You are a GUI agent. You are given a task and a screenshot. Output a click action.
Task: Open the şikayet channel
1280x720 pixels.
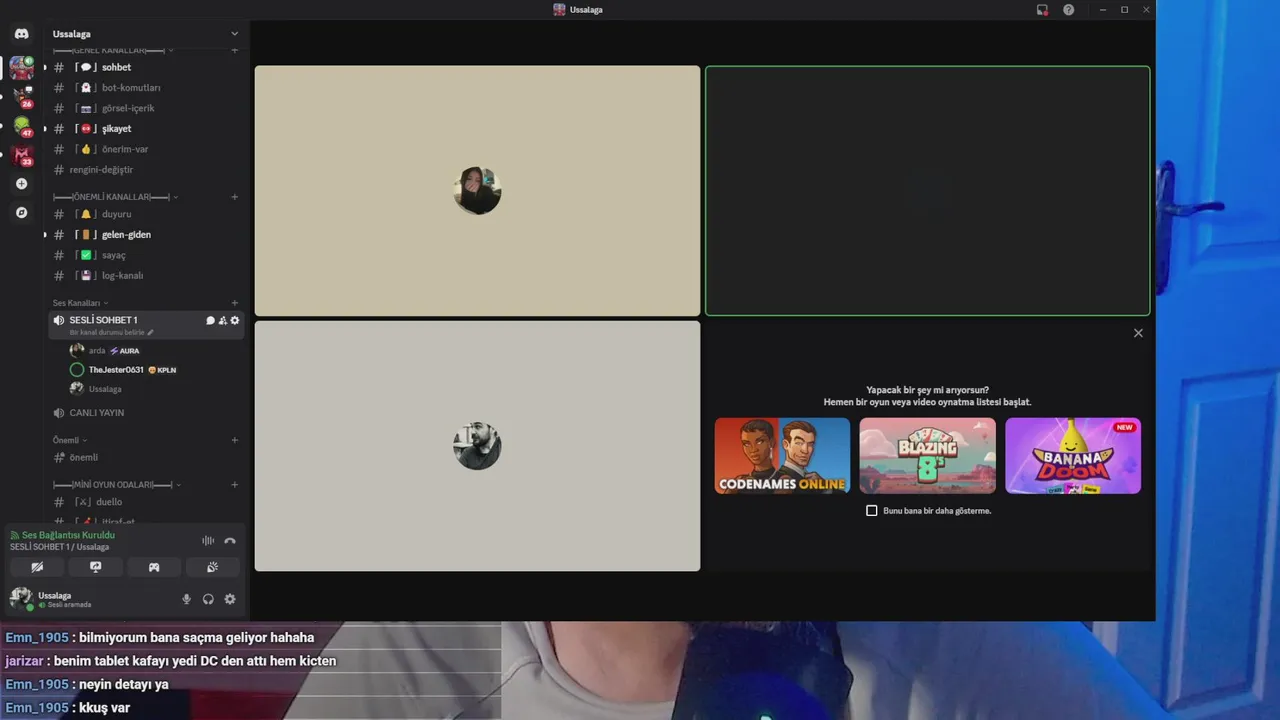(146, 129)
